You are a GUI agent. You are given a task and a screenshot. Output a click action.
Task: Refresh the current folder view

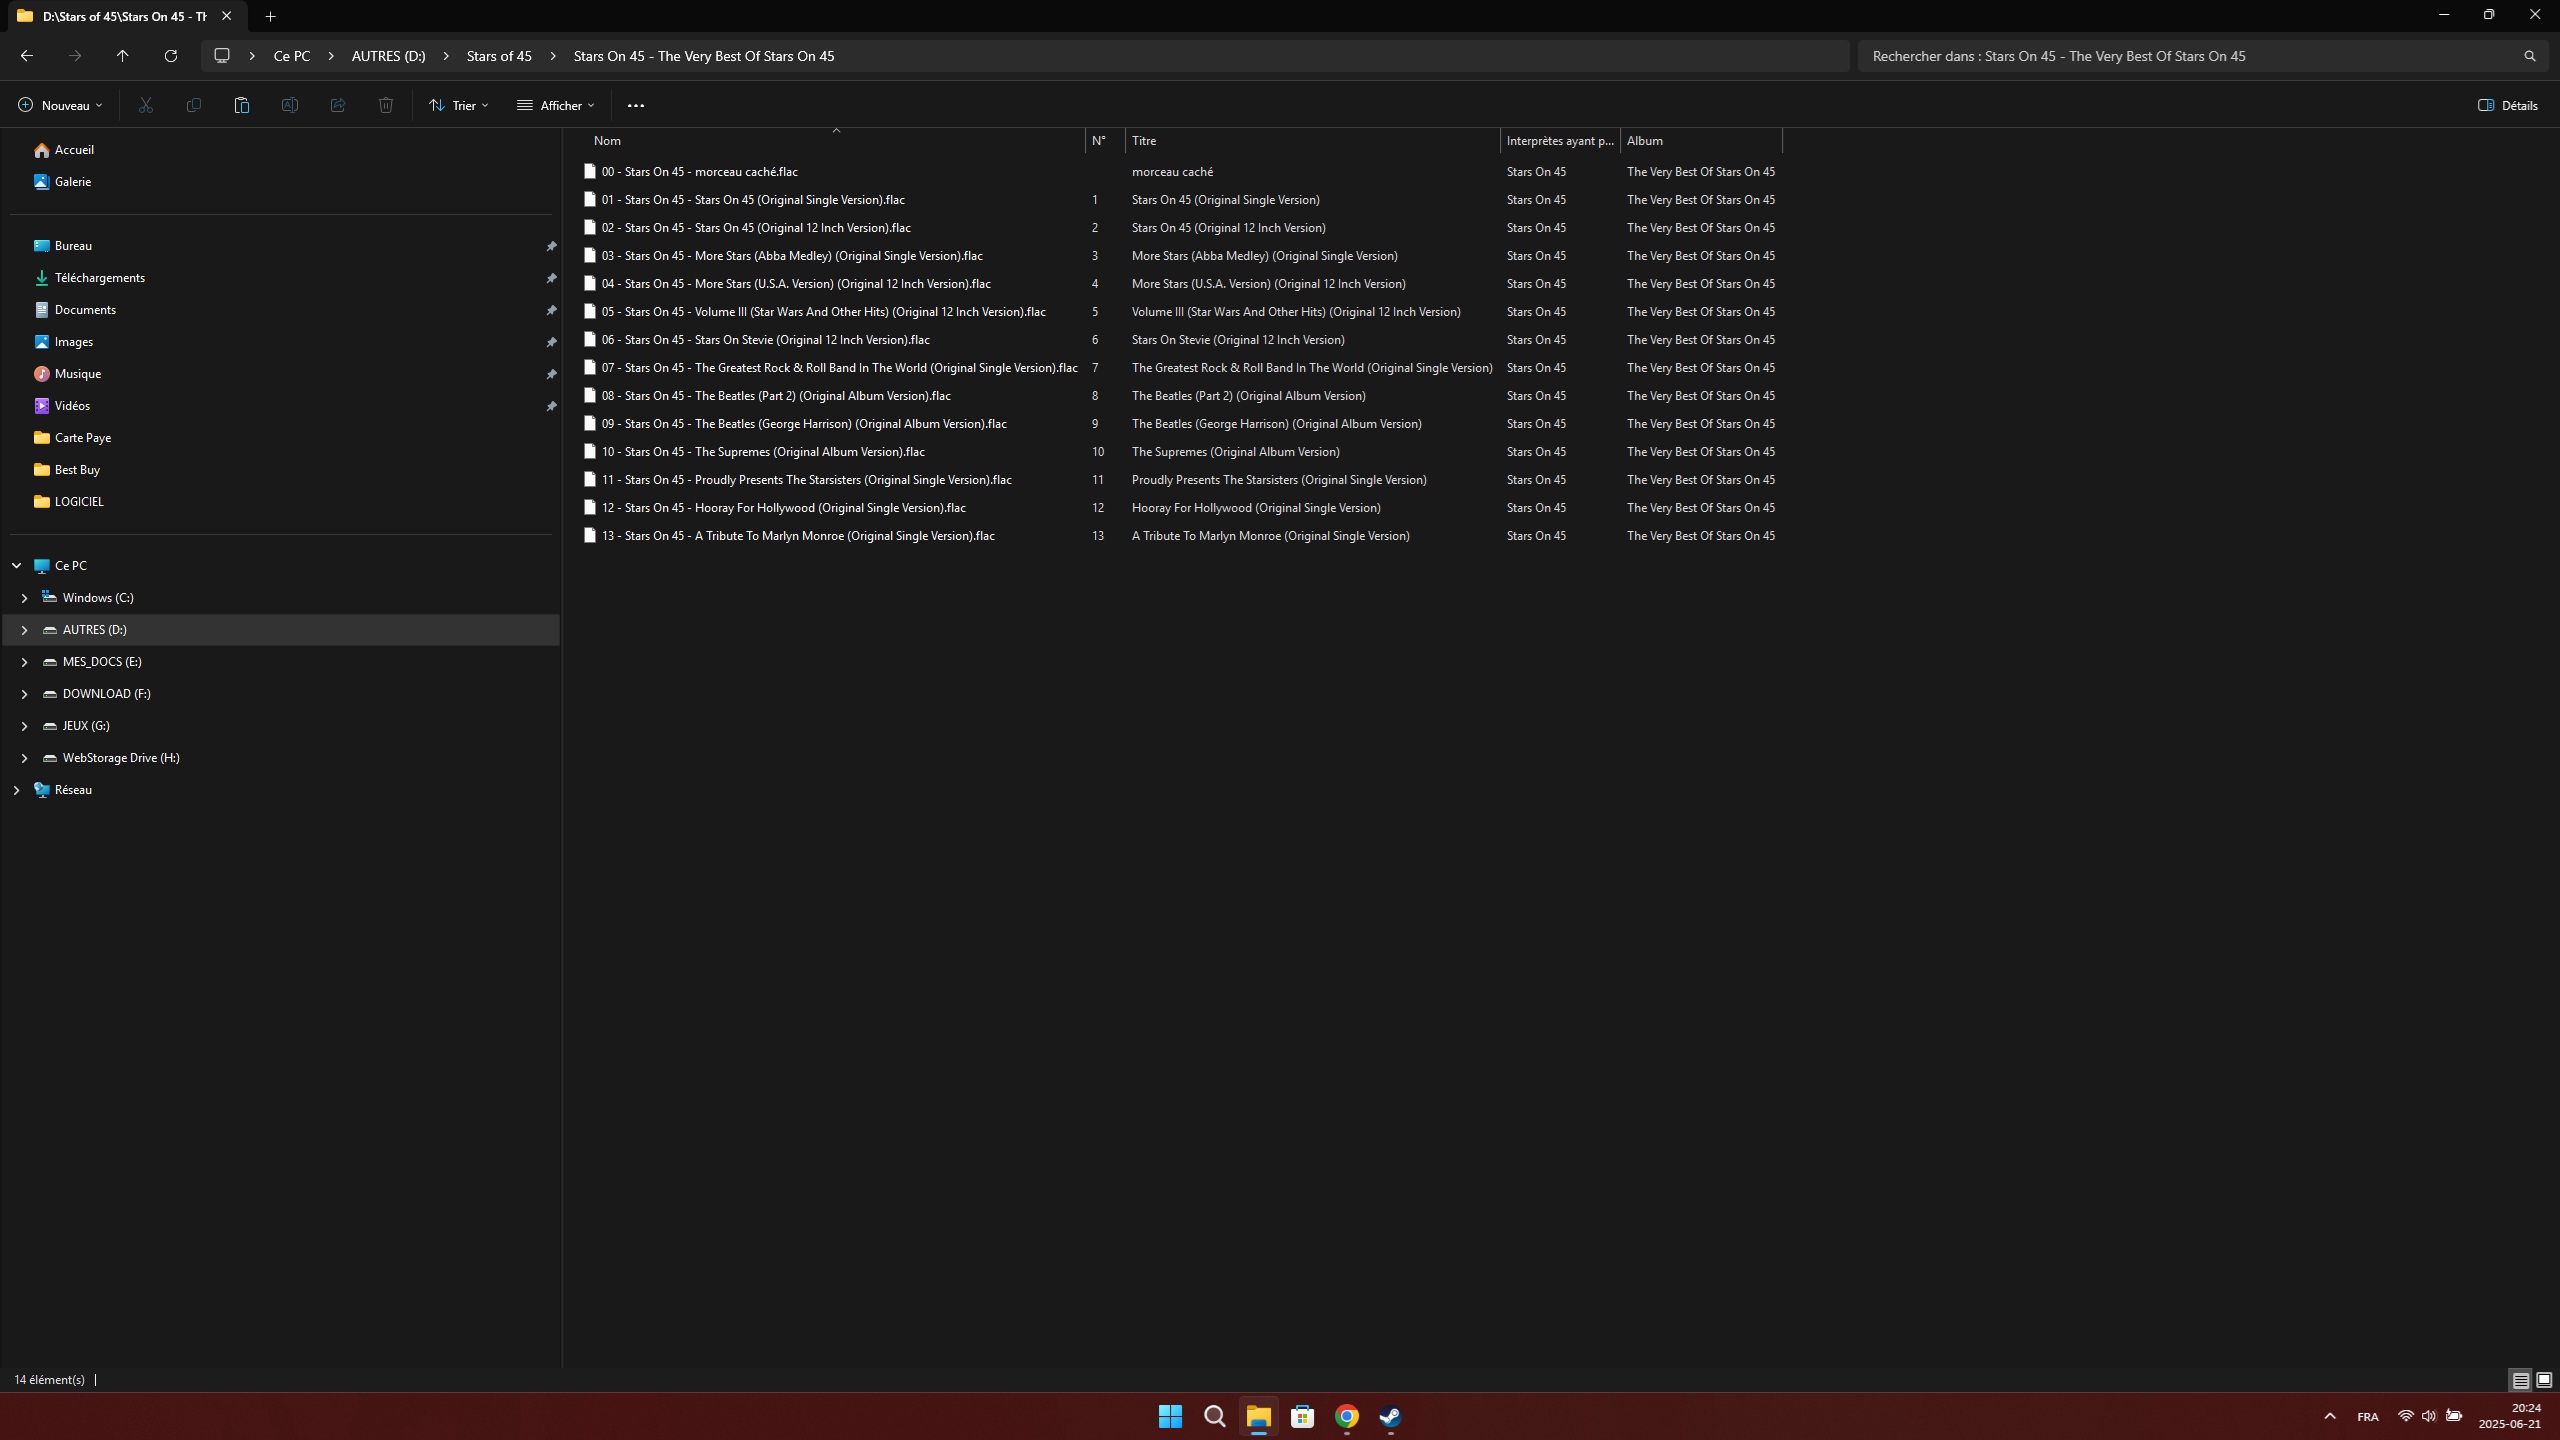(171, 56)
